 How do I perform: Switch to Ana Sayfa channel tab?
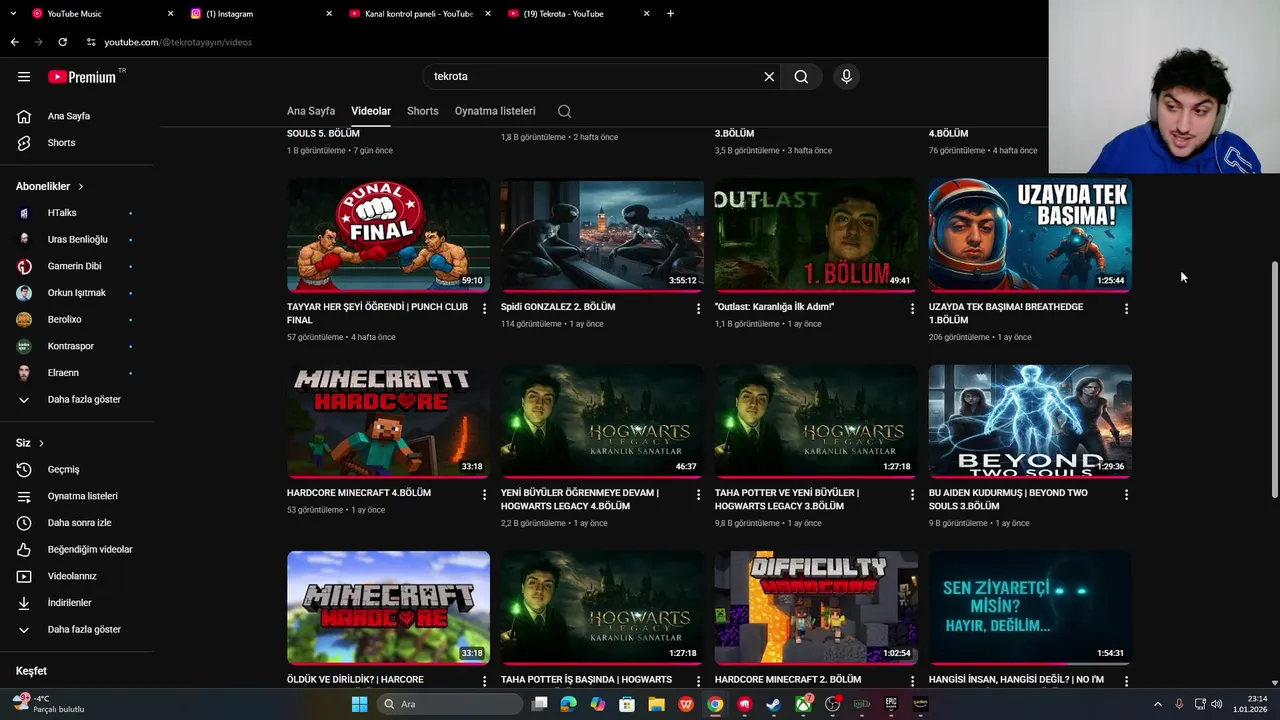[x=311, y=111]
